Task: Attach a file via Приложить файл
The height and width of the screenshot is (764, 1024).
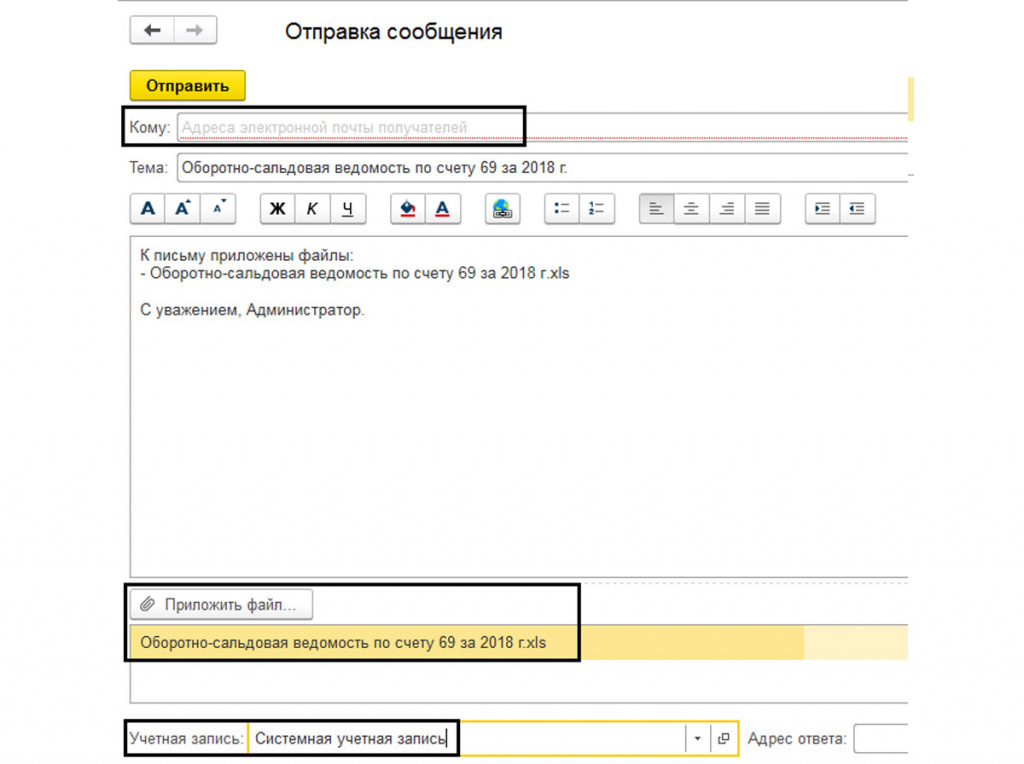Action: pos(221,605)
